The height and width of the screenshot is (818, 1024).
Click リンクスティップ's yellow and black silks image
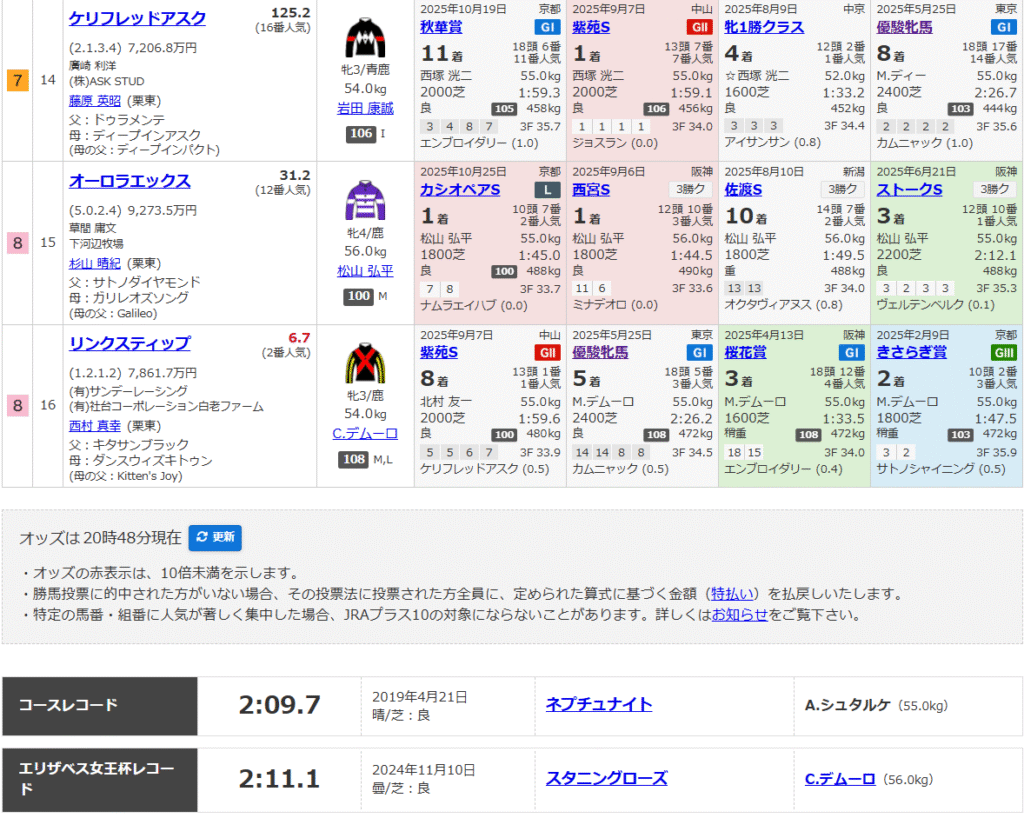(x=365, y=363)
